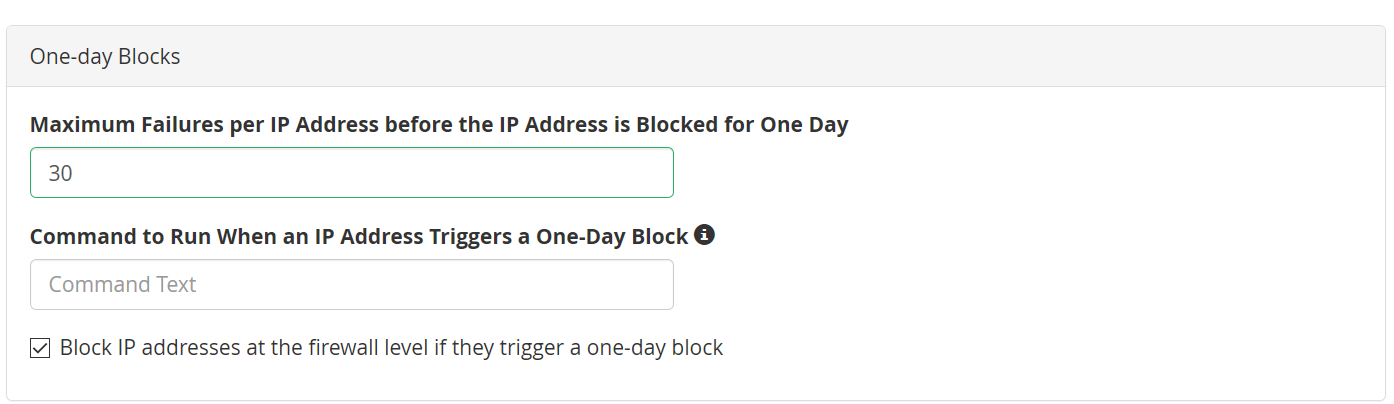This screenshot has height=404, width=1394.
Task: Click 'Triggers a One-Day Block' label text
Action: point(572,237)
